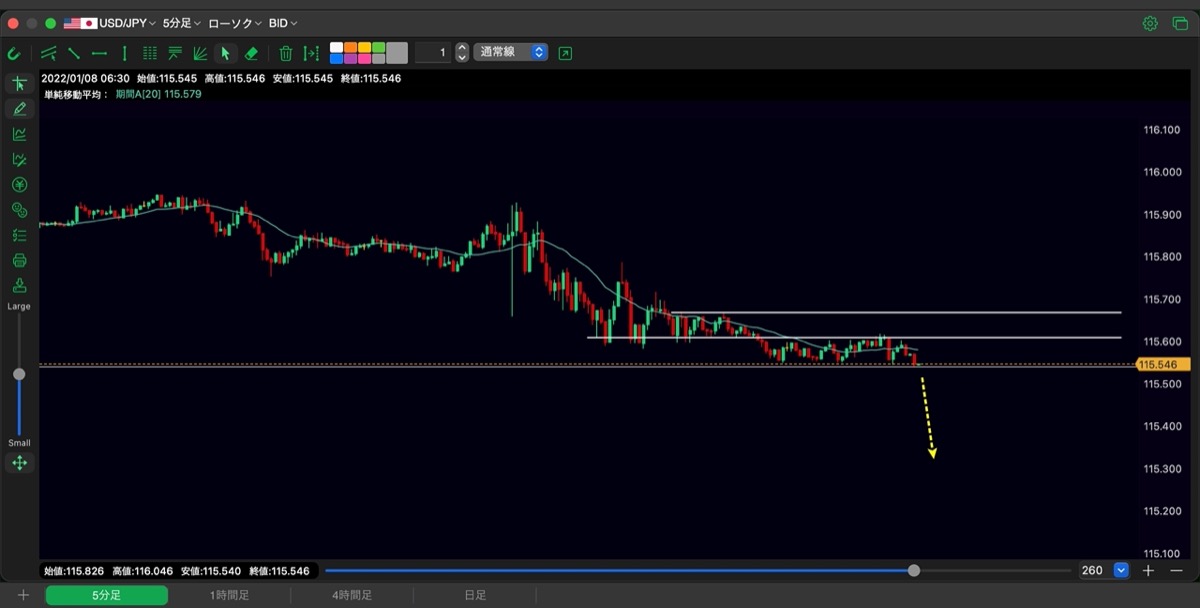Switch to the 日足 tab
The image size is (1200, 608).
[475, 595]
